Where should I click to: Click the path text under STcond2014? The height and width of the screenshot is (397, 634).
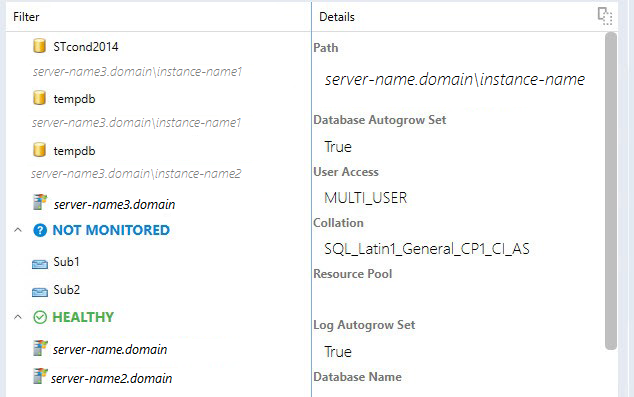click(x=137, y=72)
